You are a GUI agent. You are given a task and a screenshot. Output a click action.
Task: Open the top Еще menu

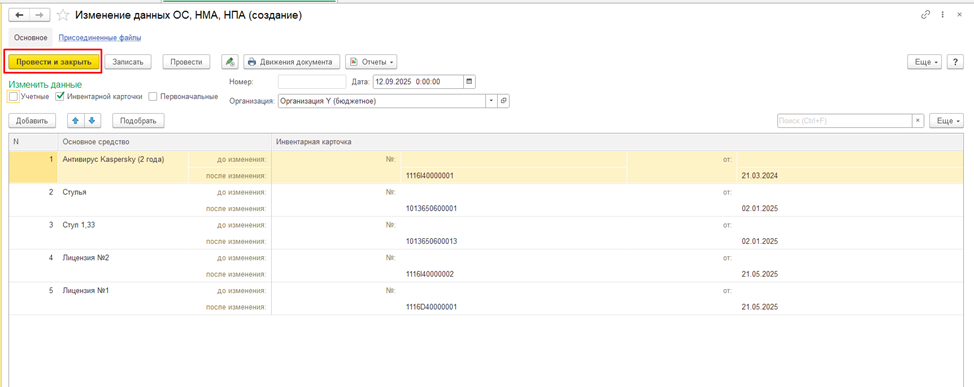[925, 62]
